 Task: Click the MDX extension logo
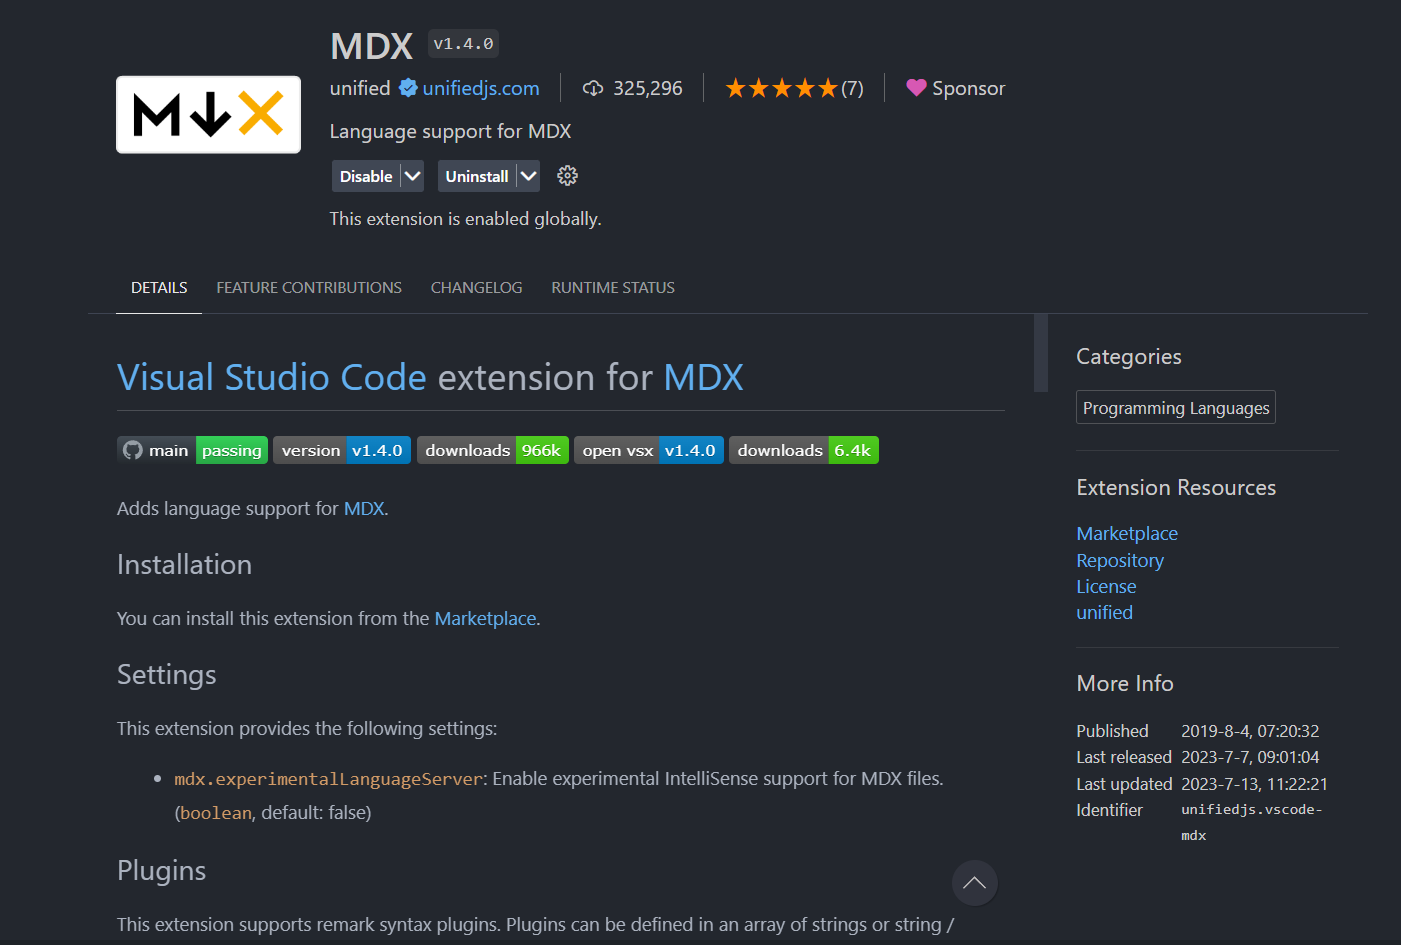click(208, 115)
